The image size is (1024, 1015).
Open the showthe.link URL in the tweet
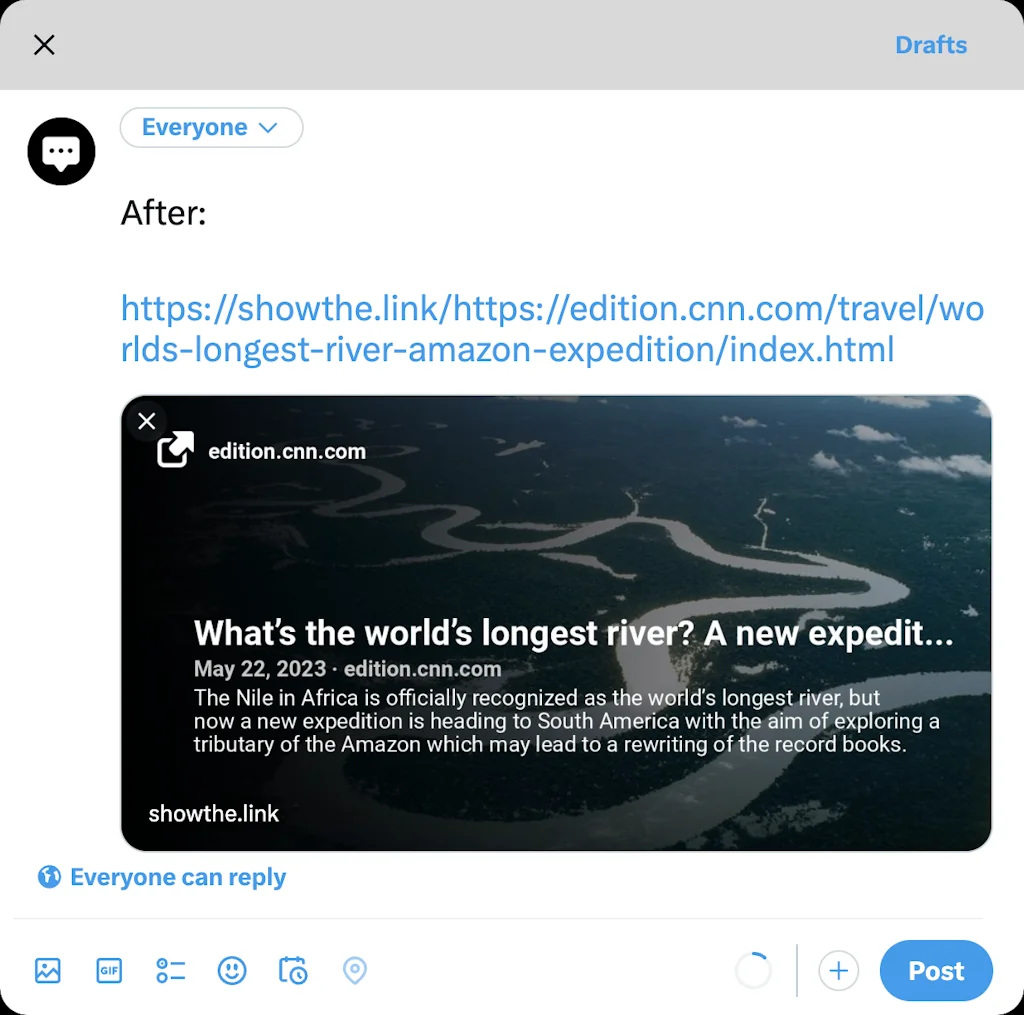click(x=550, y=328)
